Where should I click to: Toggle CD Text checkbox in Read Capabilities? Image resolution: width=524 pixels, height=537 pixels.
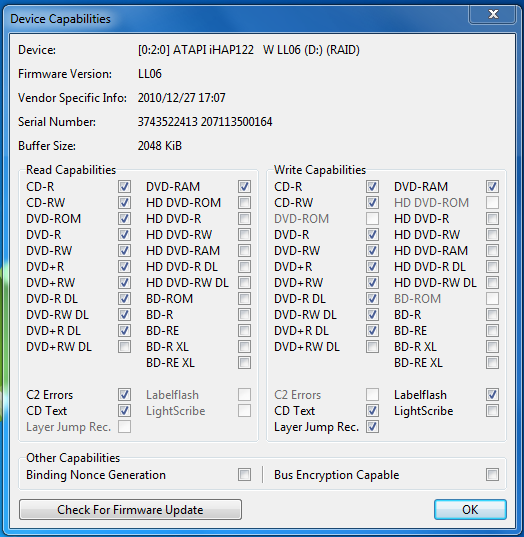point(124,411)
